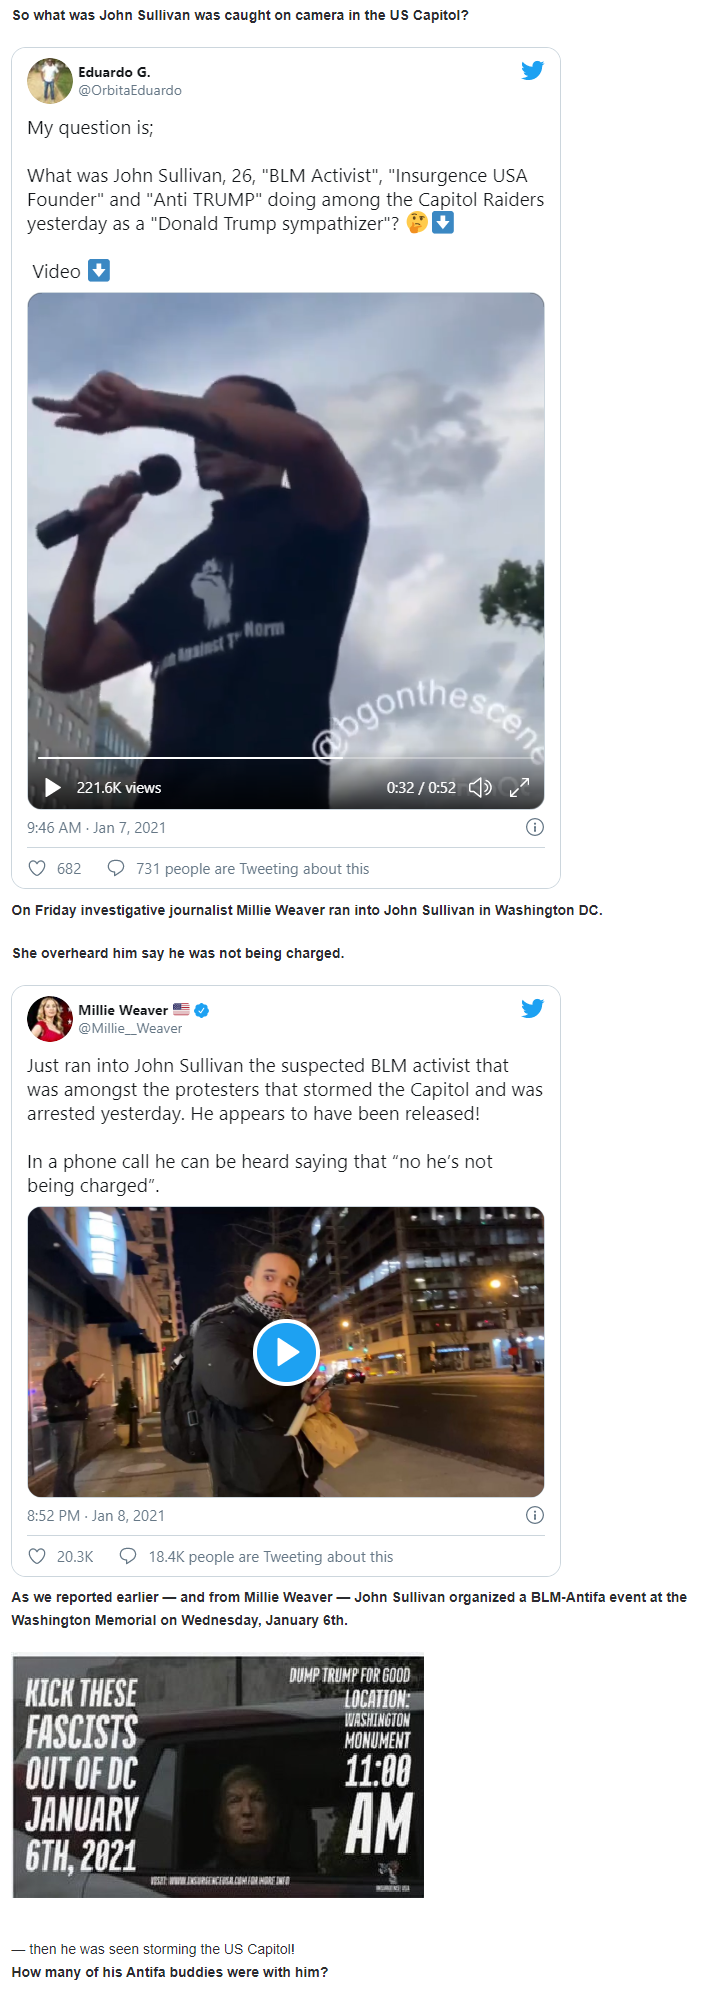Open Millie Weaver profile avatar
This screenshot has height=1992, width=706.
49,1019
